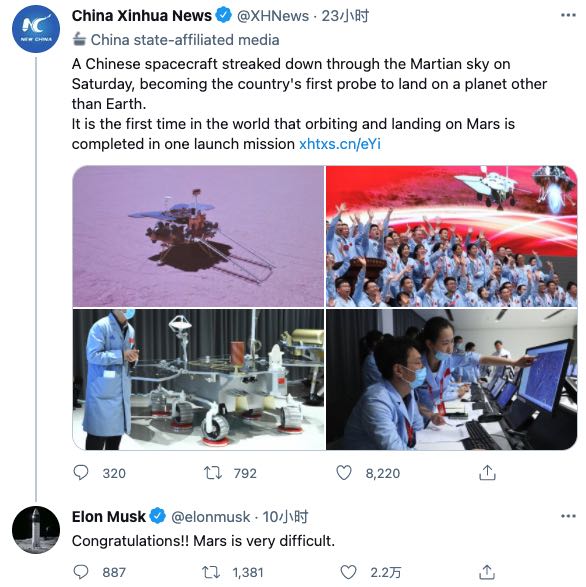Open China Xinhua News profile avatar
Screen dimensions: 586x587
[x=36, y=29]
